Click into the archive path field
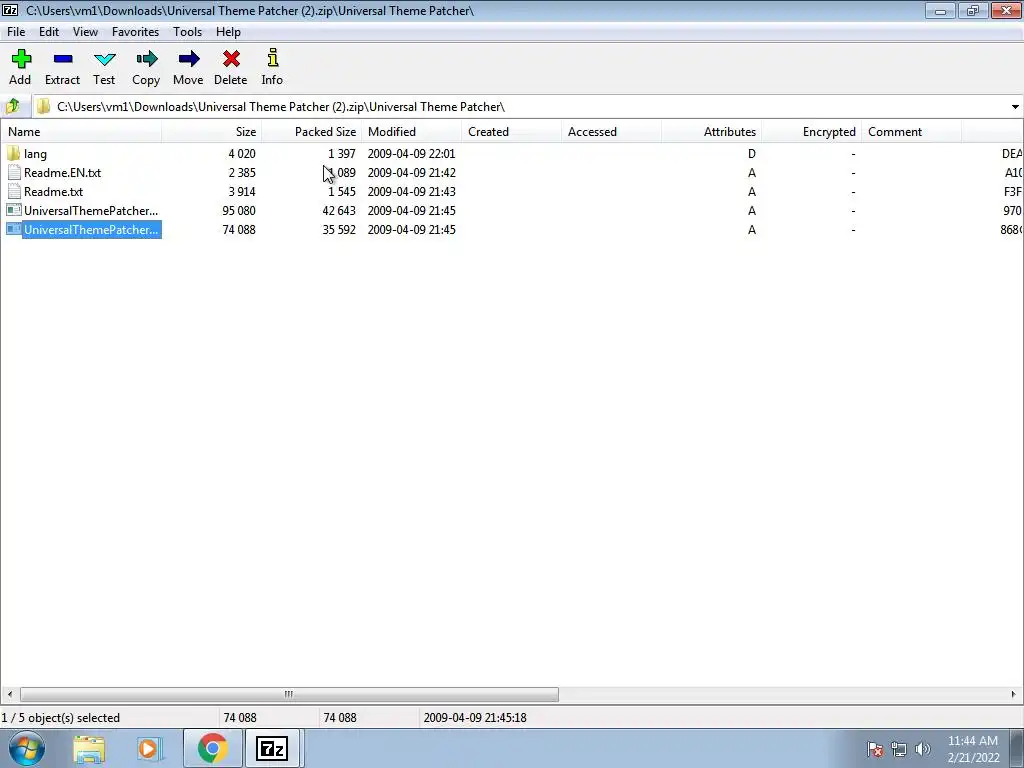1024x768 pixels. coord(522,106)
